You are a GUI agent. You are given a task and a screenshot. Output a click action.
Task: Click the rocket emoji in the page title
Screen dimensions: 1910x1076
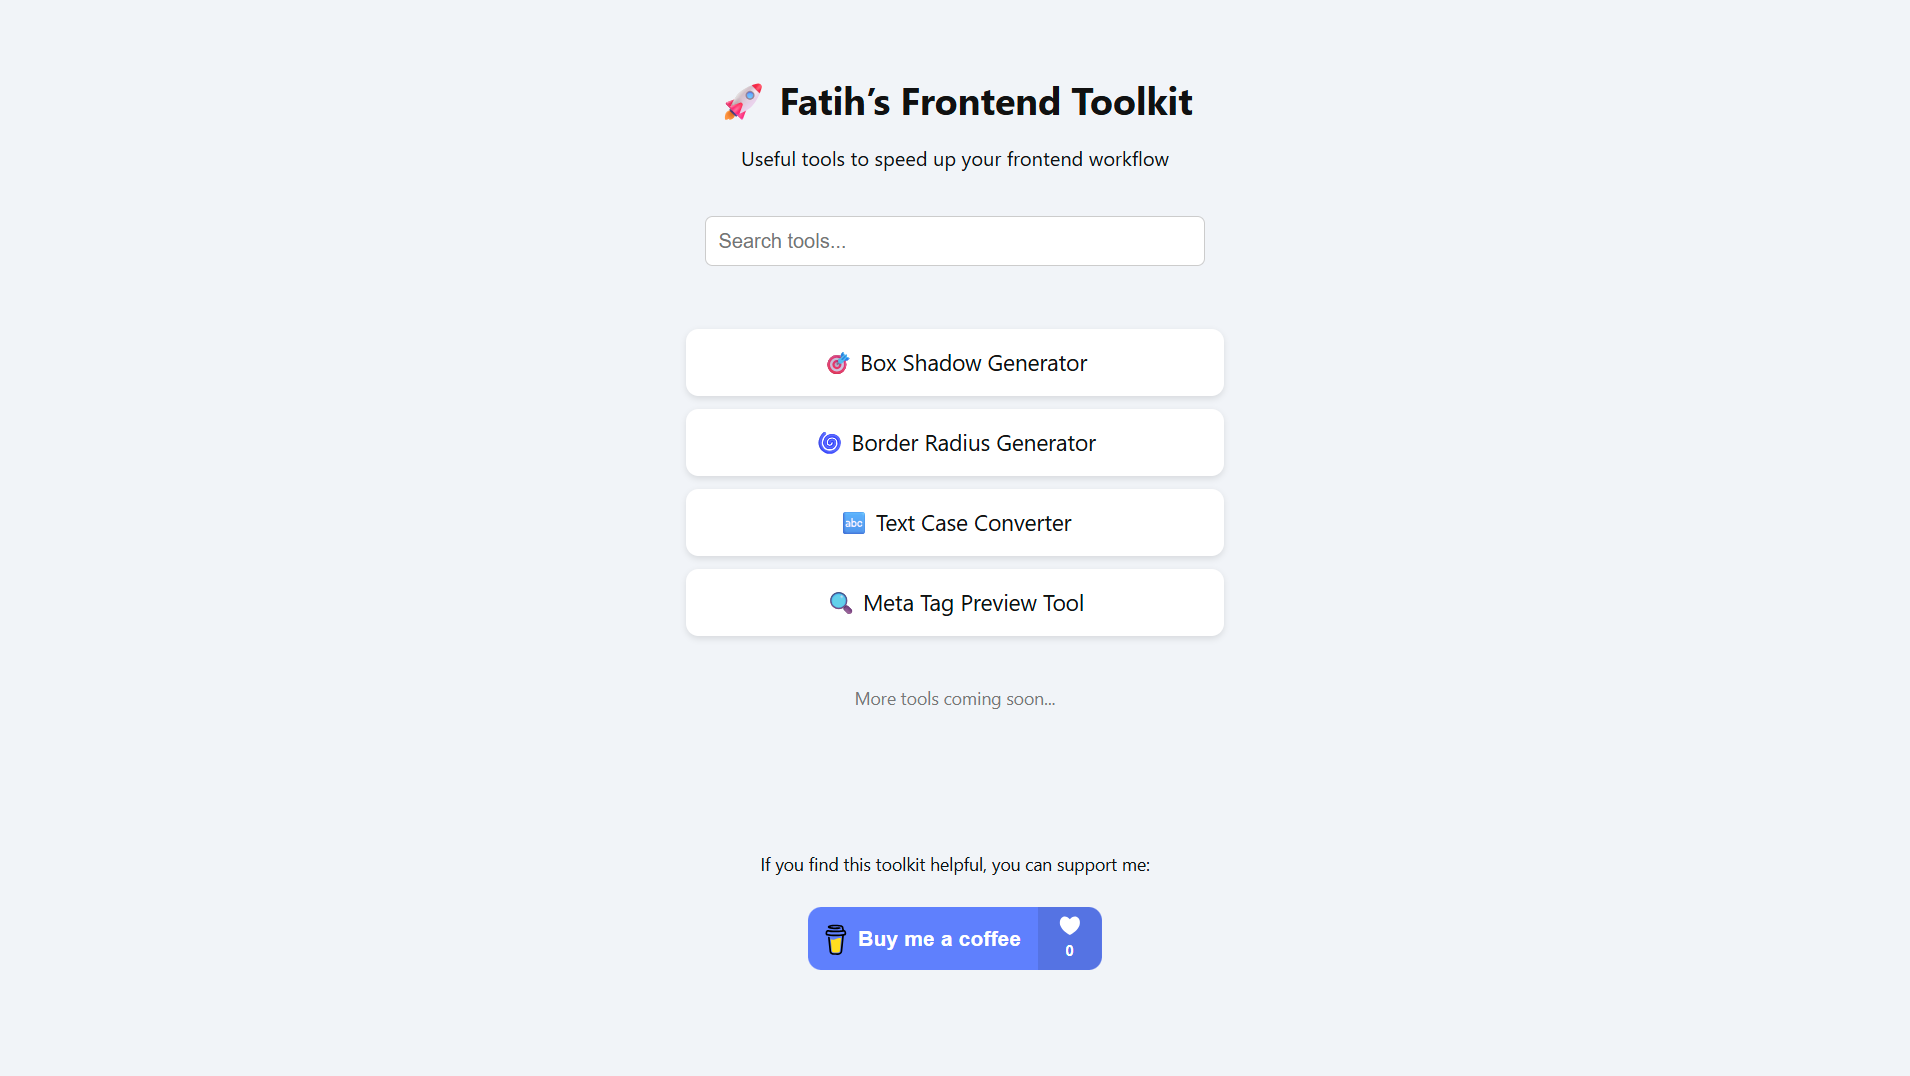[x=741, y=101]
